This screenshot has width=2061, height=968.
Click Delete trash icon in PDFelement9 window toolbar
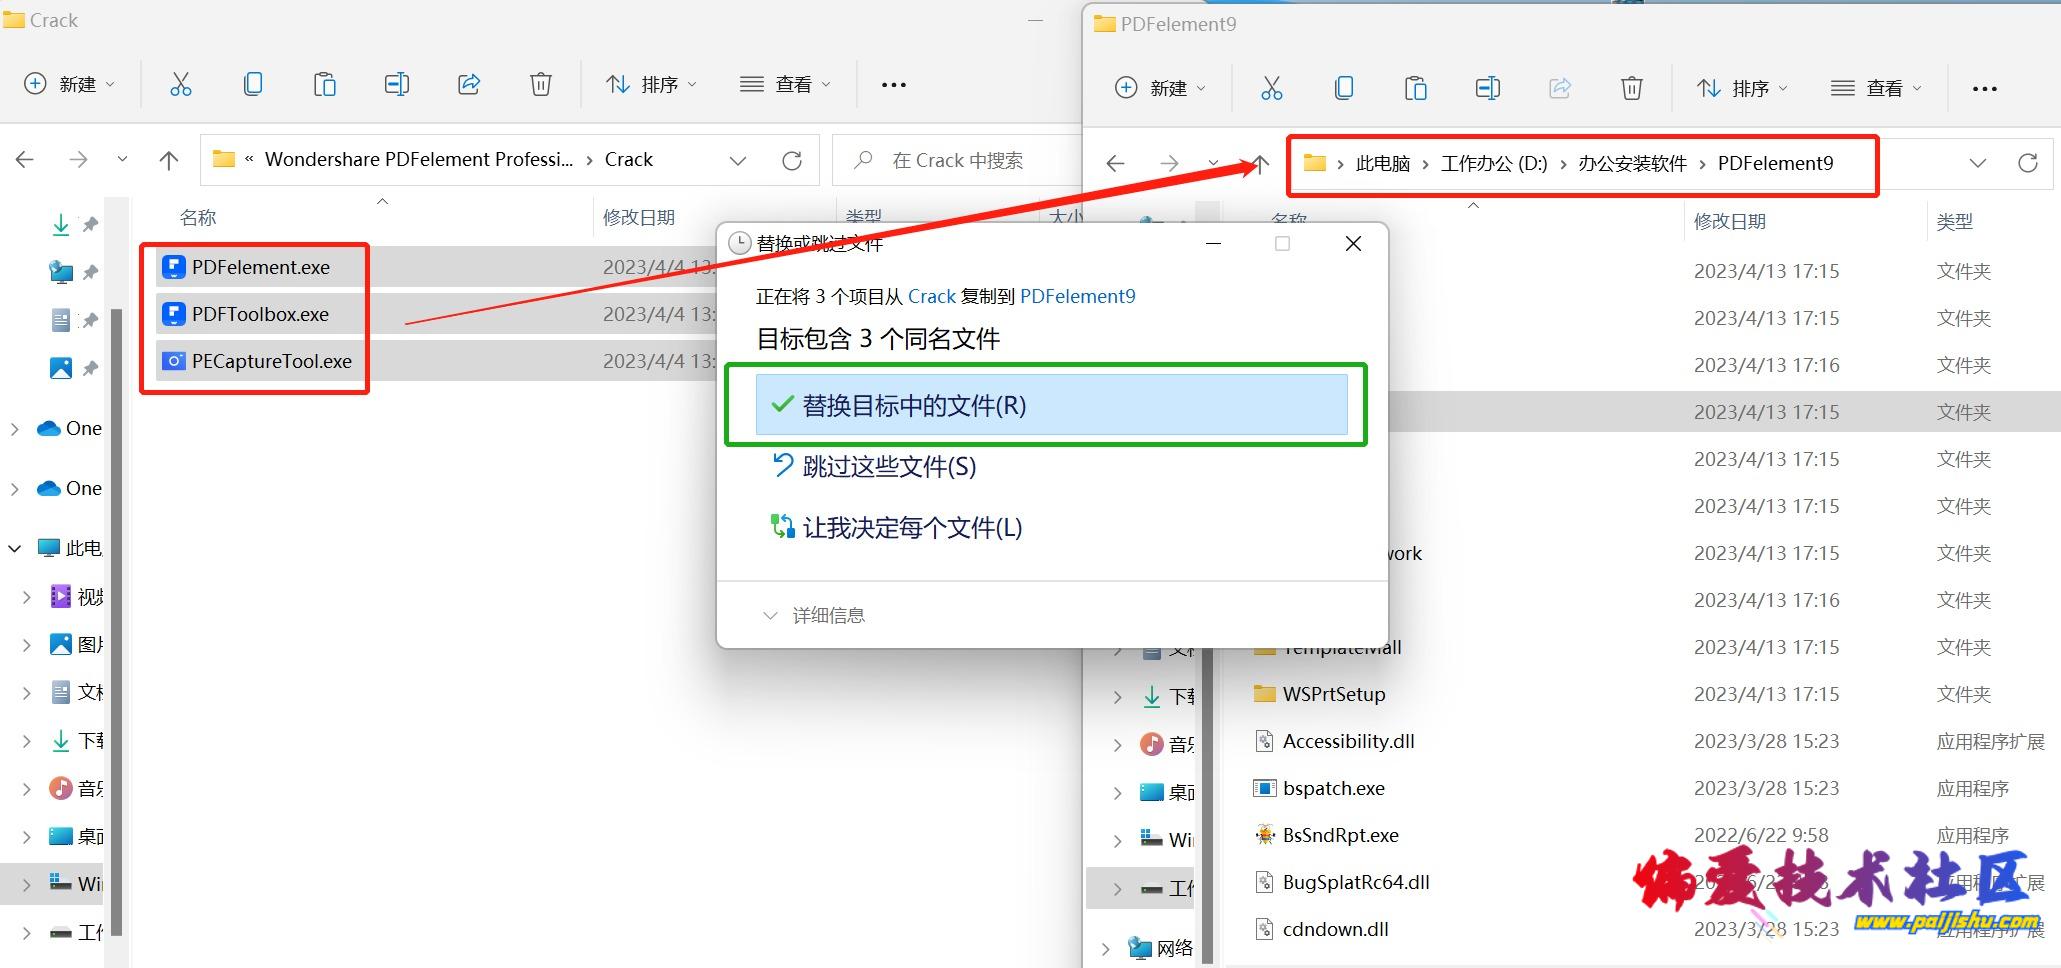click(1632, 88)
